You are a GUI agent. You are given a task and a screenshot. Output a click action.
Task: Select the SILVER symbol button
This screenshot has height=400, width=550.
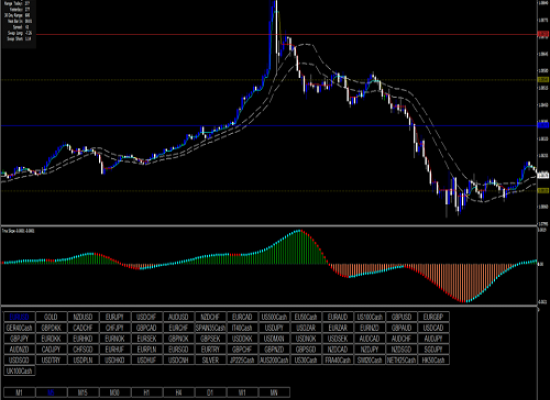tap(210, 360)
